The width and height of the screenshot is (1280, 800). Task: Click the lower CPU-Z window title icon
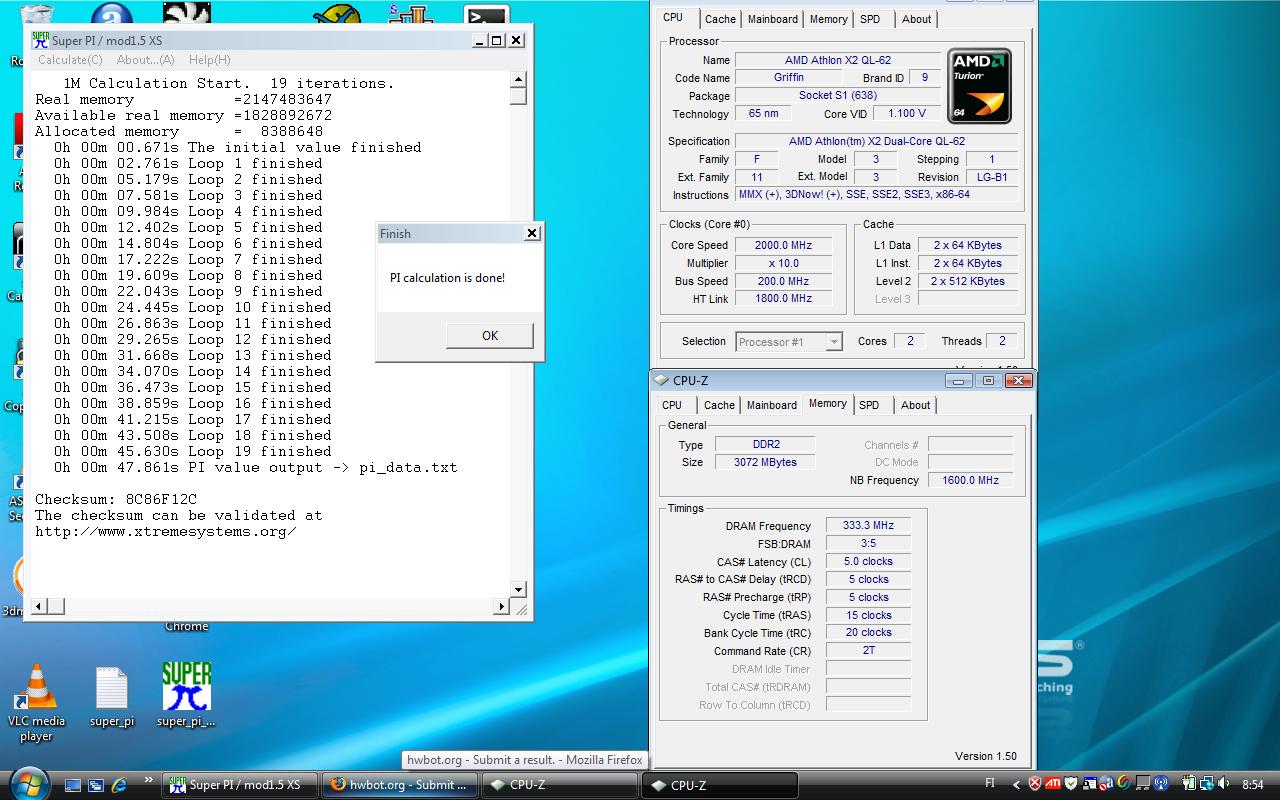tap(661, 380)
